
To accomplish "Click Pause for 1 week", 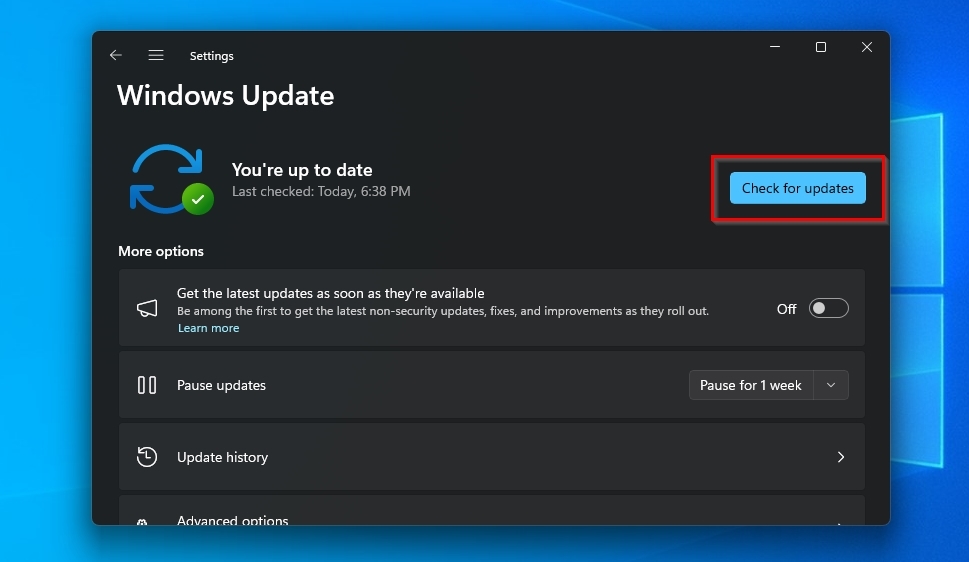I will point(751,385).
